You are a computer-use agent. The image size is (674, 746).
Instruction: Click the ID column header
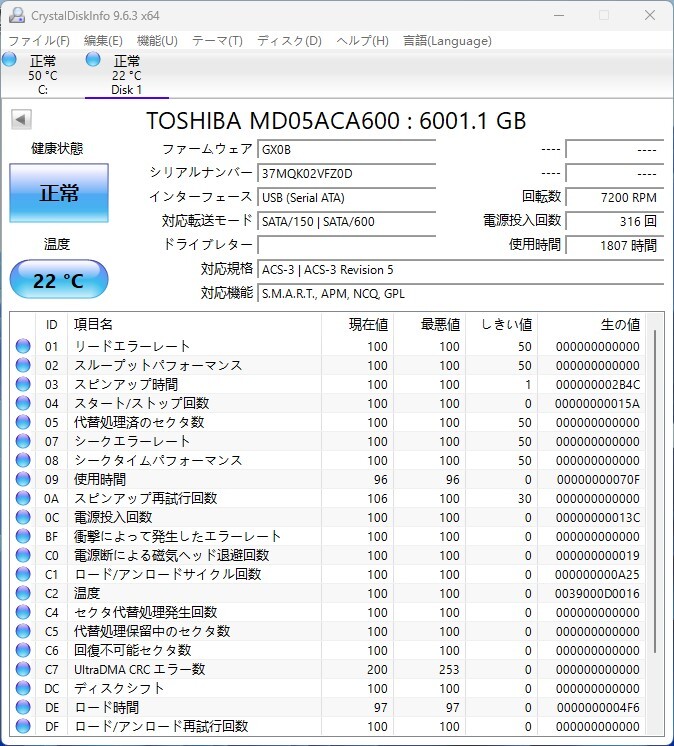tap(51, 324)
